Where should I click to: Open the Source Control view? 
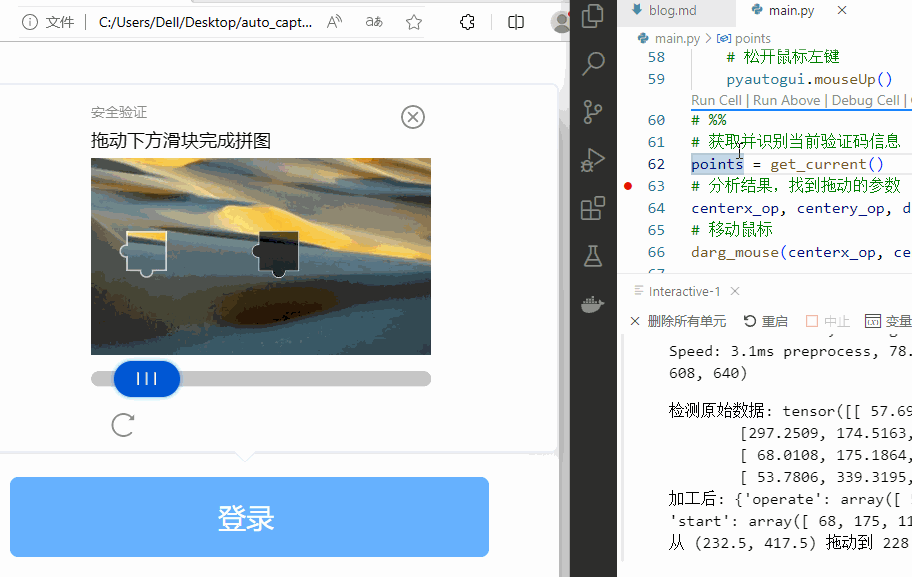click(593, 112)
